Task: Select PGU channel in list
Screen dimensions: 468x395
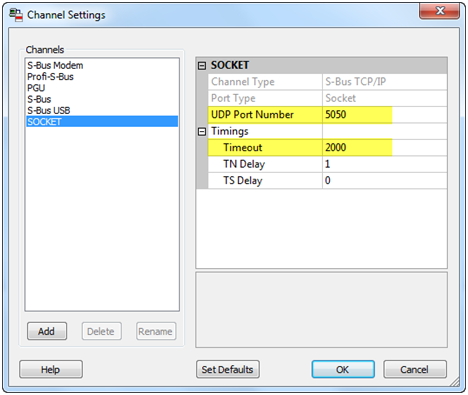Action: click(102, 88)
